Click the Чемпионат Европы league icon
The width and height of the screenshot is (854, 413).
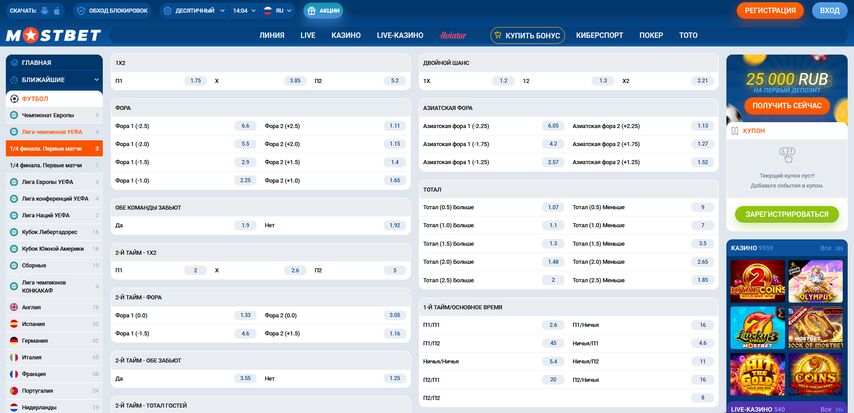[x=14, y=116]
